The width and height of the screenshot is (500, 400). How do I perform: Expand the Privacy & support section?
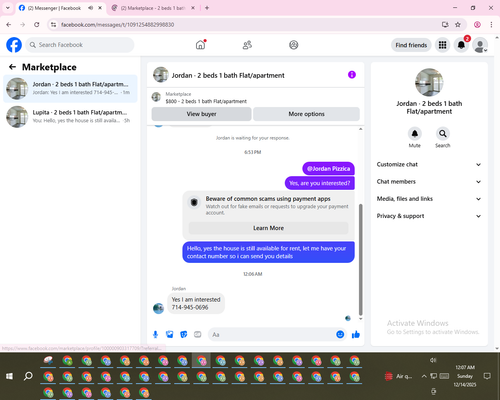(x=429, y=216)
